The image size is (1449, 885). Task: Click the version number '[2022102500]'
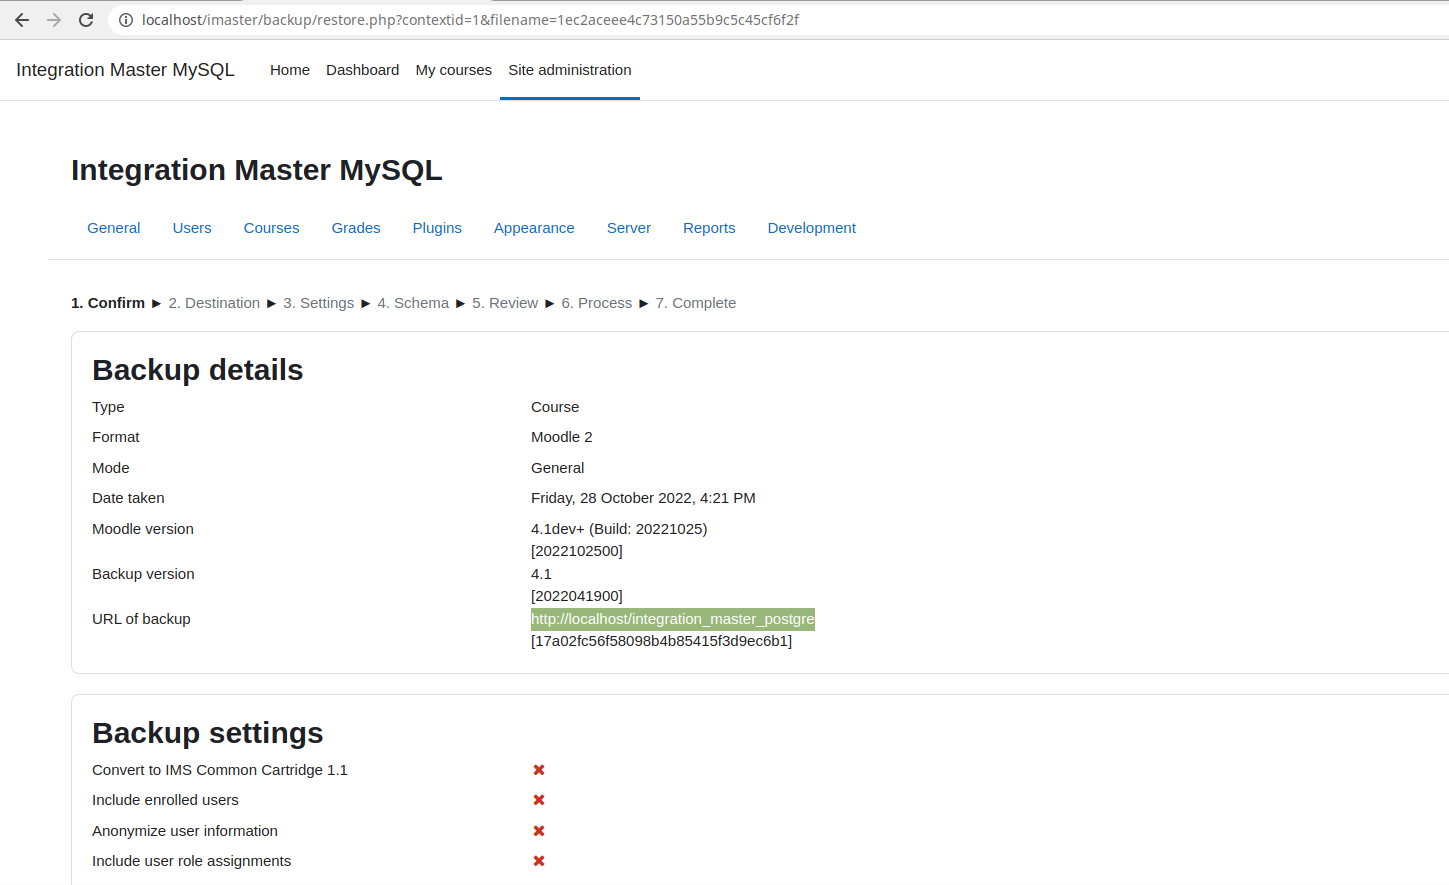pos(577,551)
